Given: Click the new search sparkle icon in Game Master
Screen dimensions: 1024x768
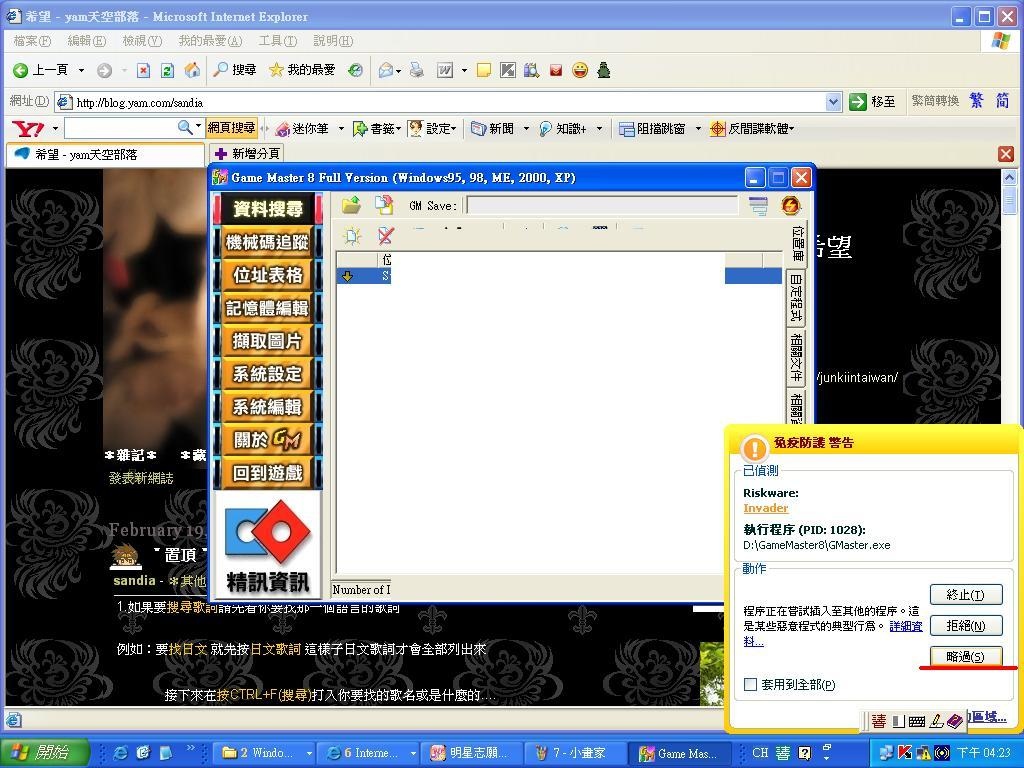Looking at the screenshot, I should coord(352,236).
